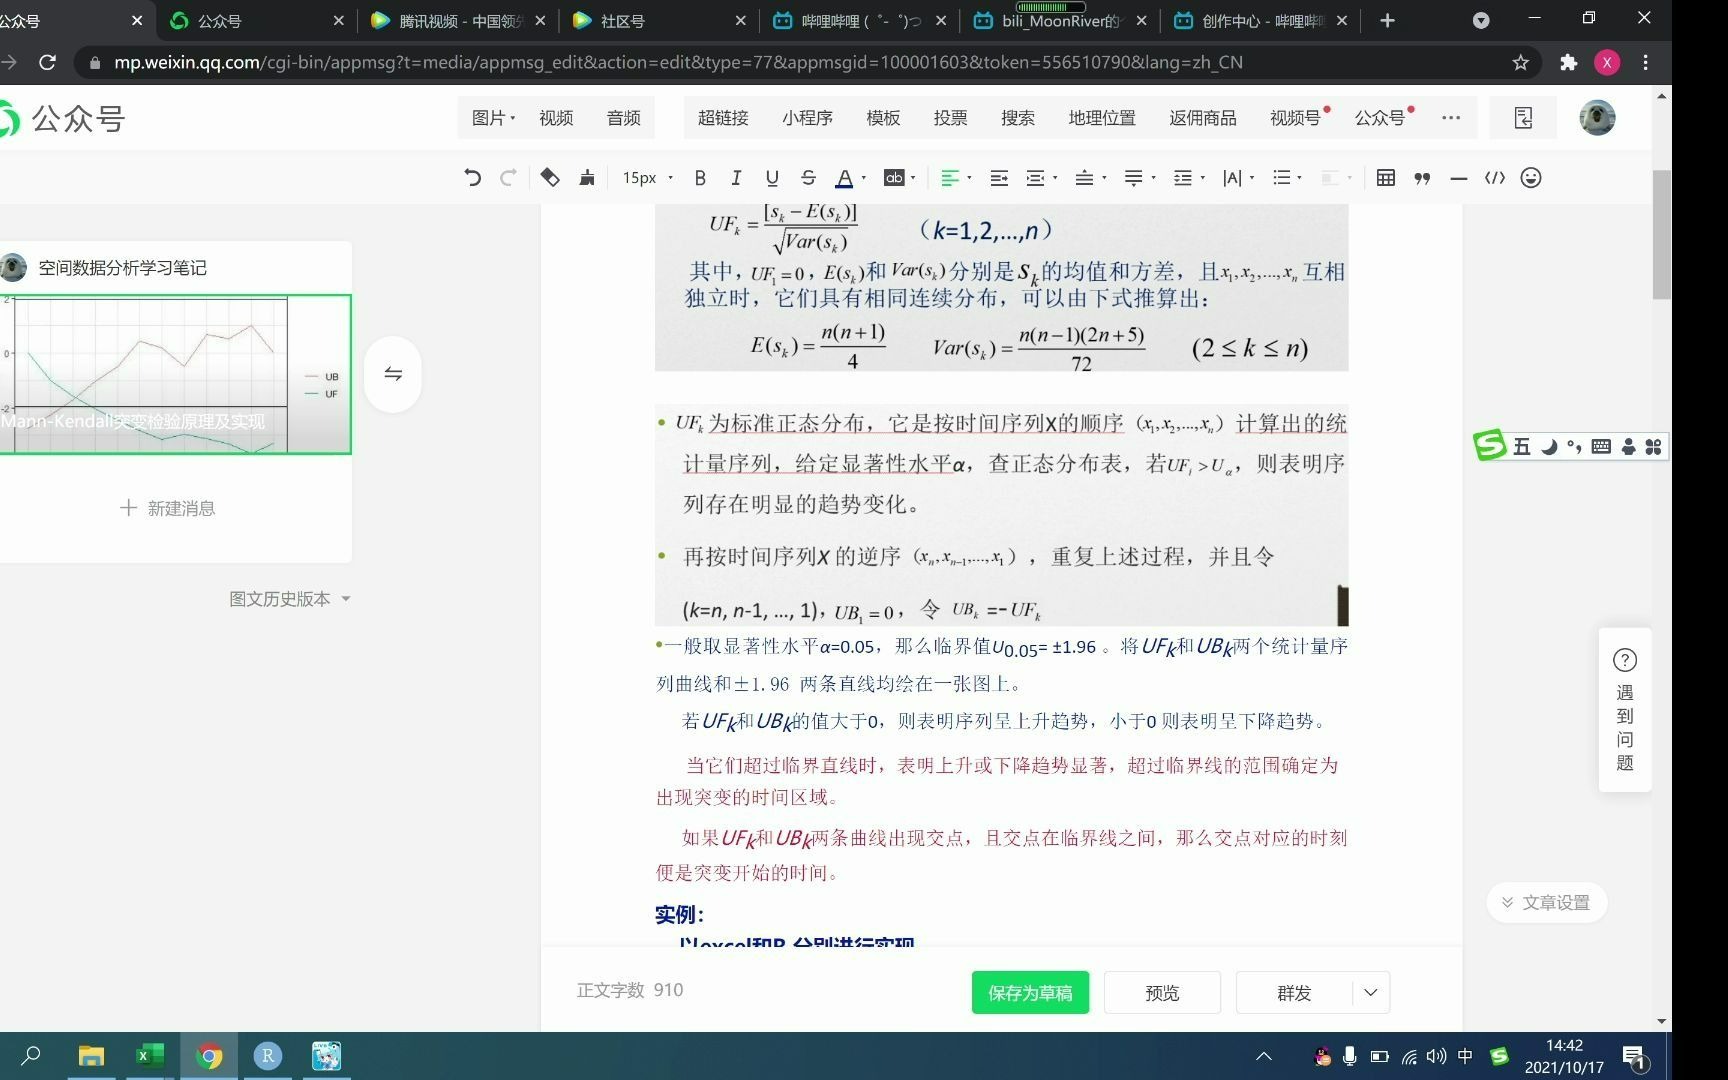The height and width of the screenshot is (1080, 1728).
Task: Open spacing before paragraph options
Action: coord(1090,178)
